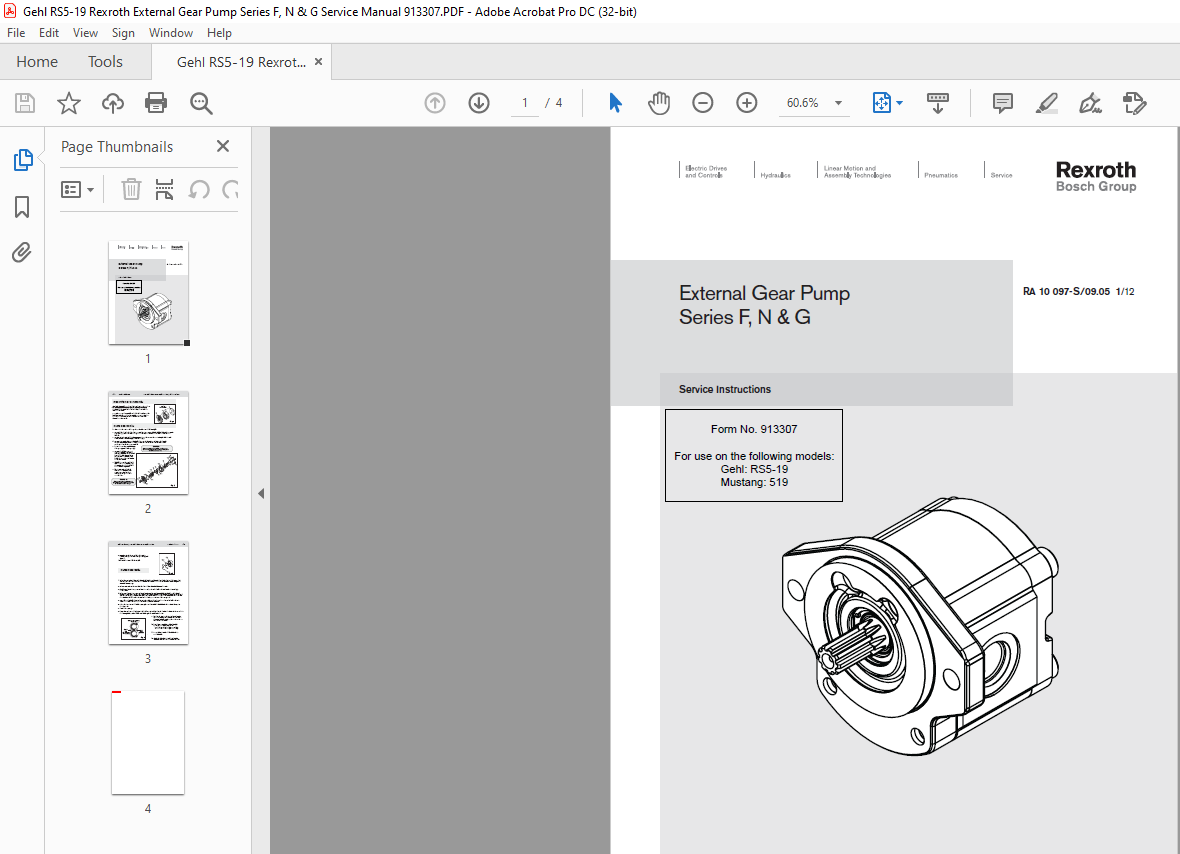Screen dimensions: 1180x854
Task: Open the Help menu
Action: 219,32
